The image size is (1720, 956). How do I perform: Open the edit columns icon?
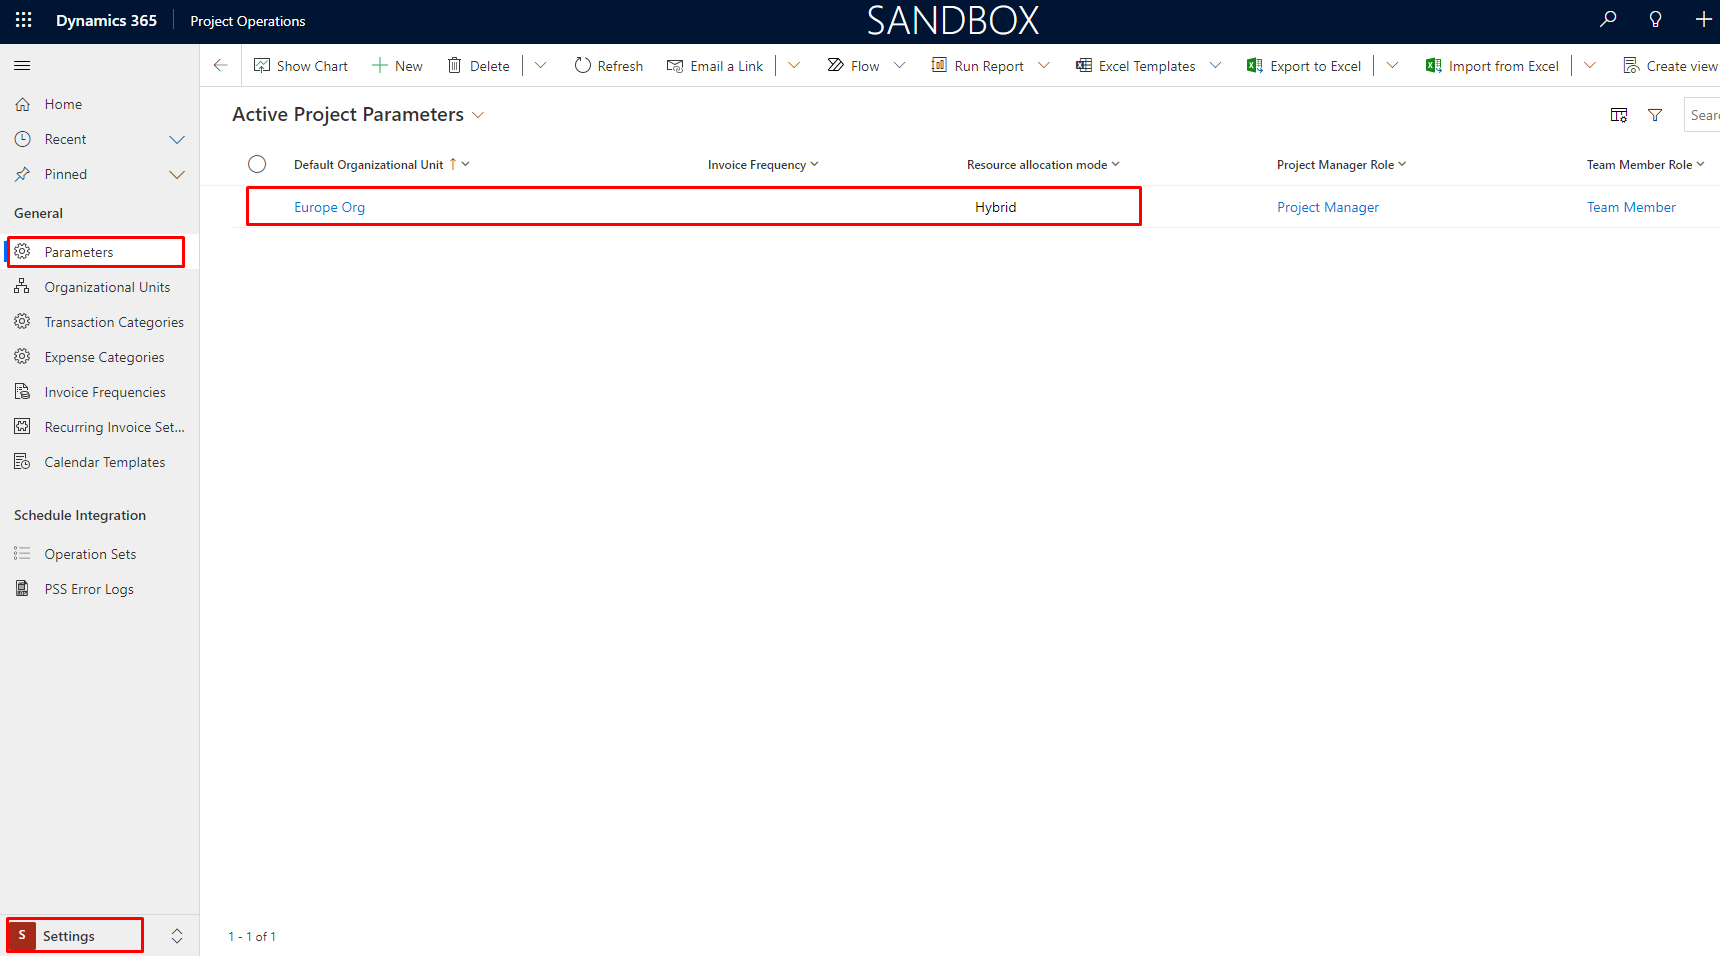coord(1619,116)
